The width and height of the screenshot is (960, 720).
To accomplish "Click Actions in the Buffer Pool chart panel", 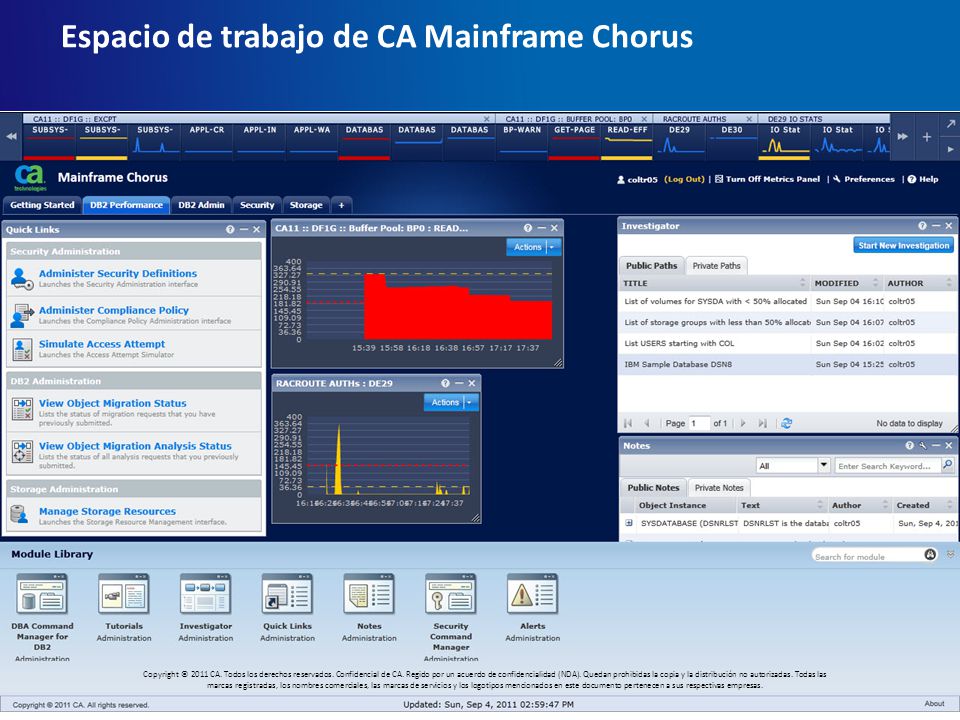I will (x=527, y=247).
